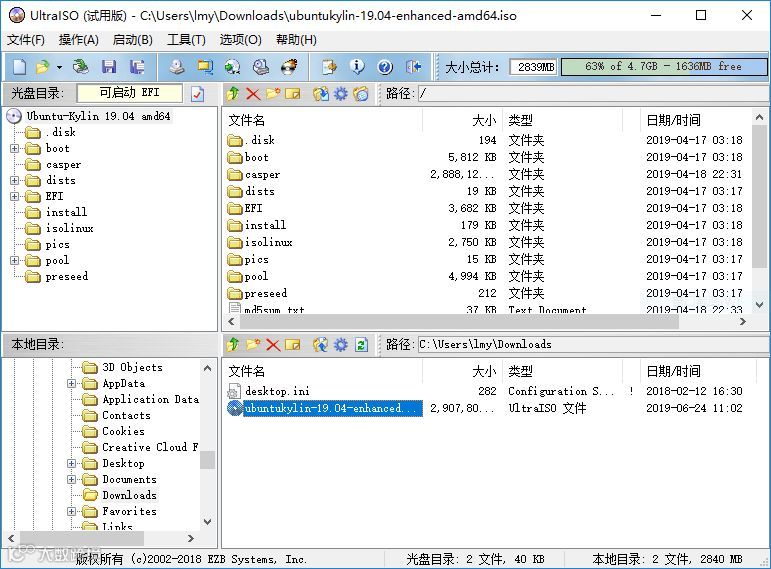Click Add to image icon in local toolbar

click(321, 345)
